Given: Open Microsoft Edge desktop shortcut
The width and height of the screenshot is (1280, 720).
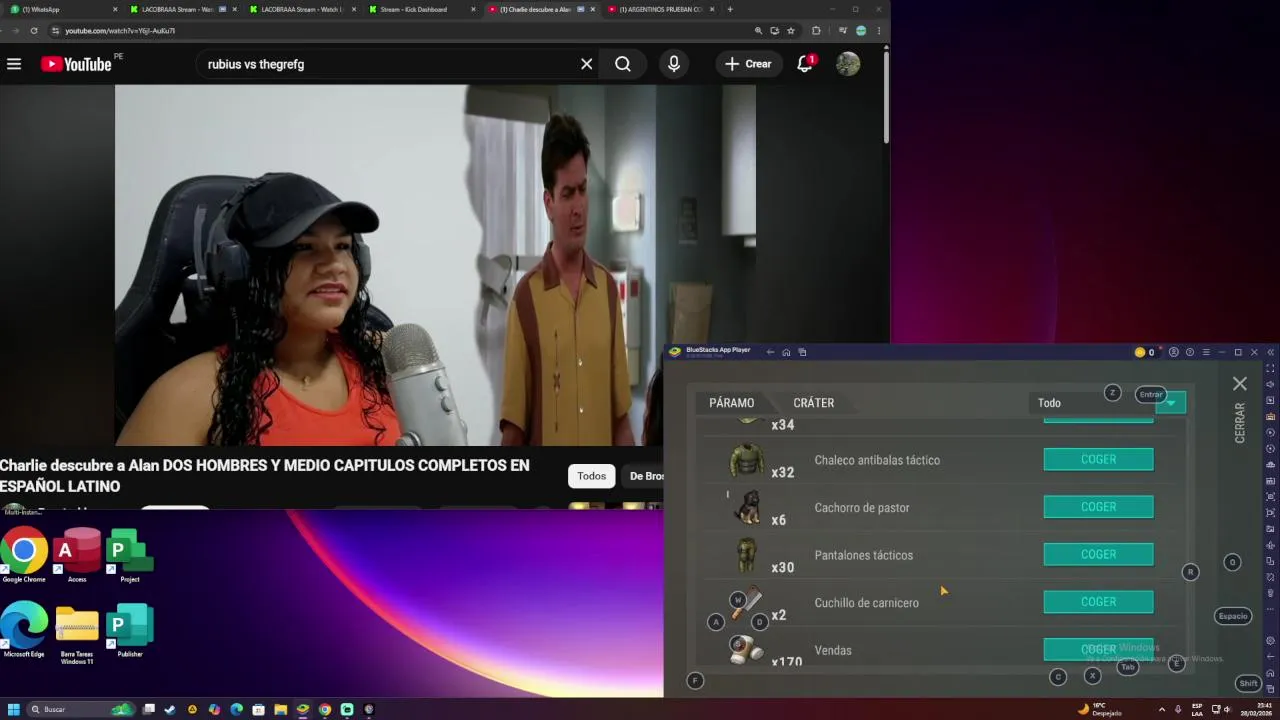Looking at the screenshot, I should click(24, 630).
